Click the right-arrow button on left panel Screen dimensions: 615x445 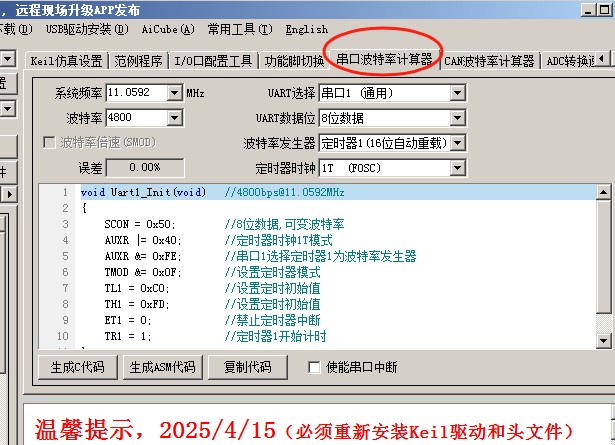9,194
